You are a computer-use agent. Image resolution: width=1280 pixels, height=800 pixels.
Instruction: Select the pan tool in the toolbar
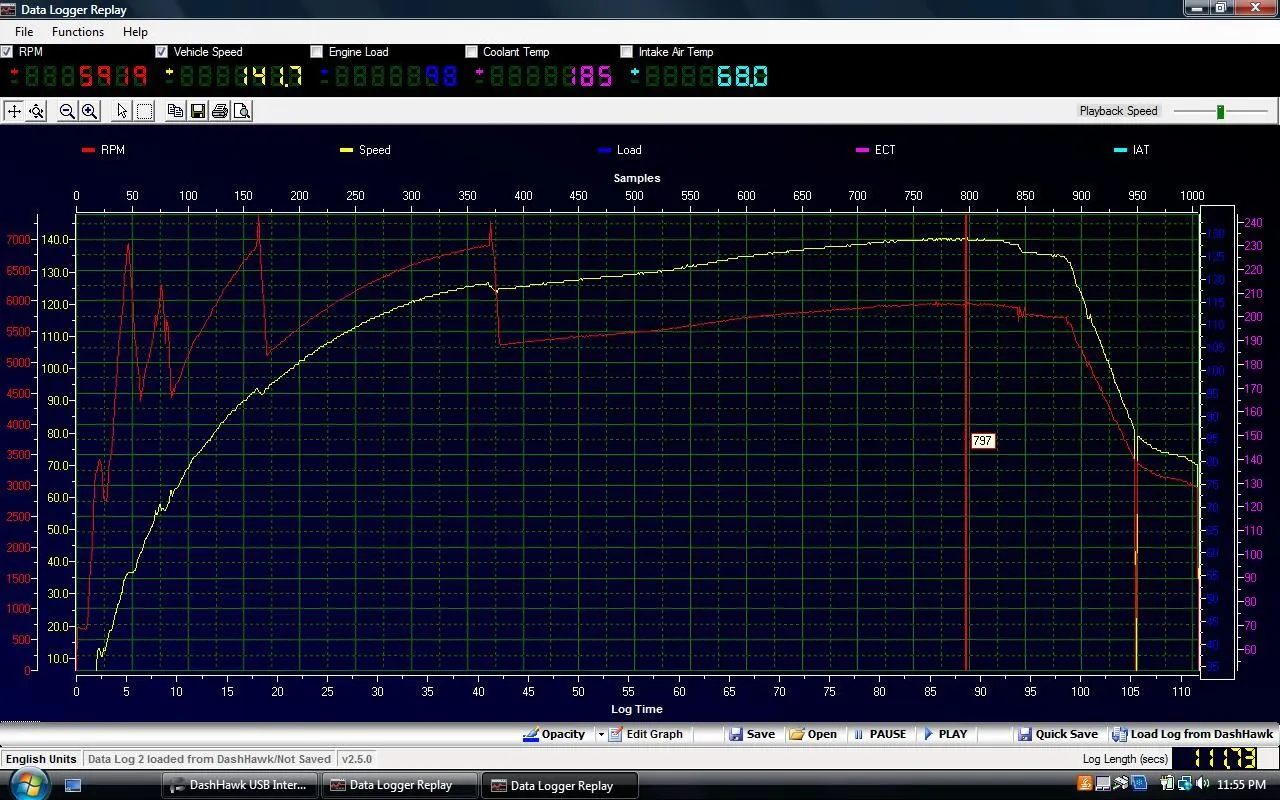click(13, 110)
